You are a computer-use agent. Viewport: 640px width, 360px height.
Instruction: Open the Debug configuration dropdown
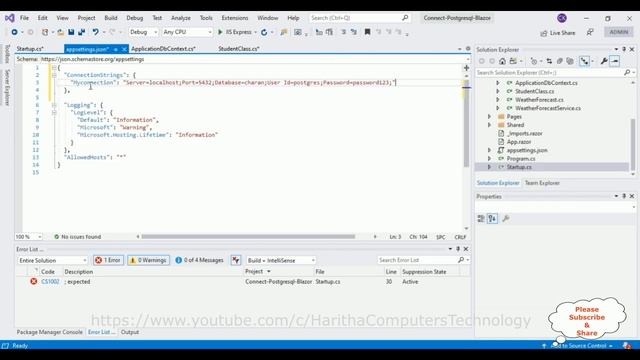(x=143, y=32)
